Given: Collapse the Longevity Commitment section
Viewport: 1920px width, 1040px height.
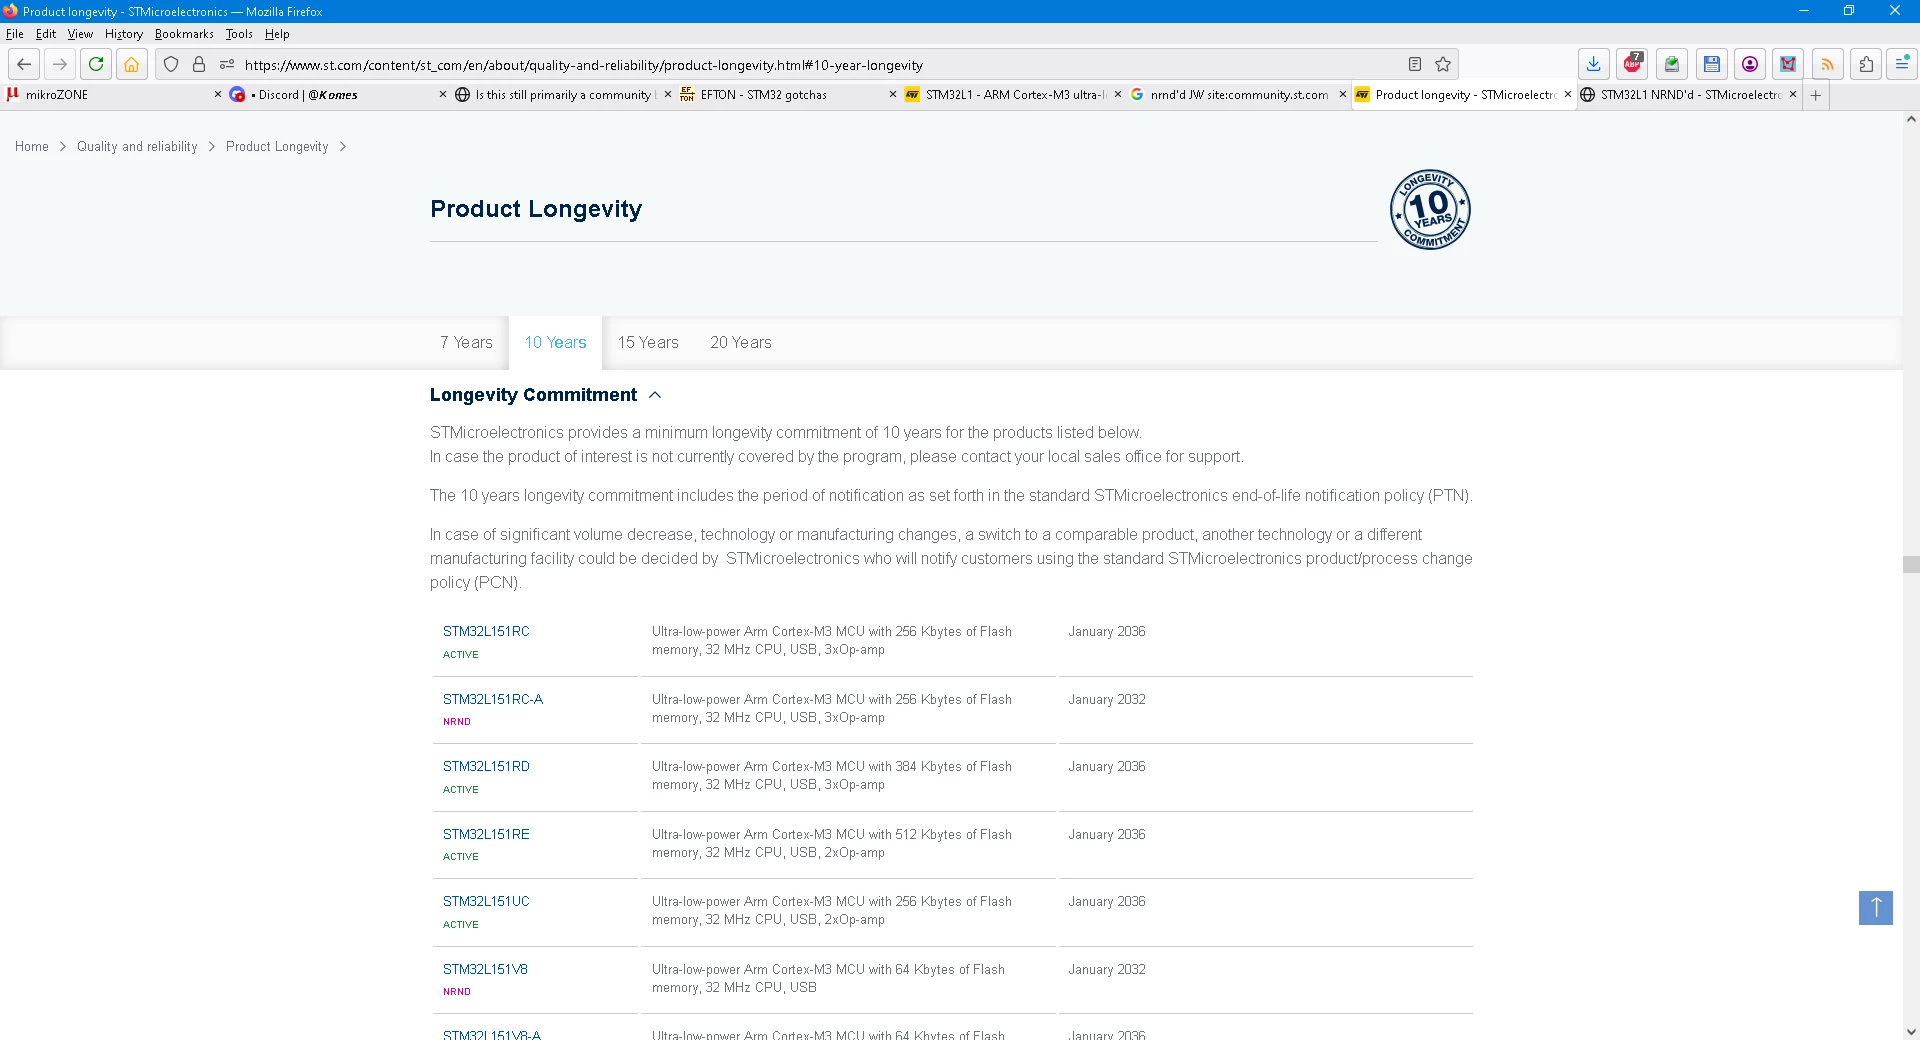Looking at the screenshot, I should coord(655,395).
